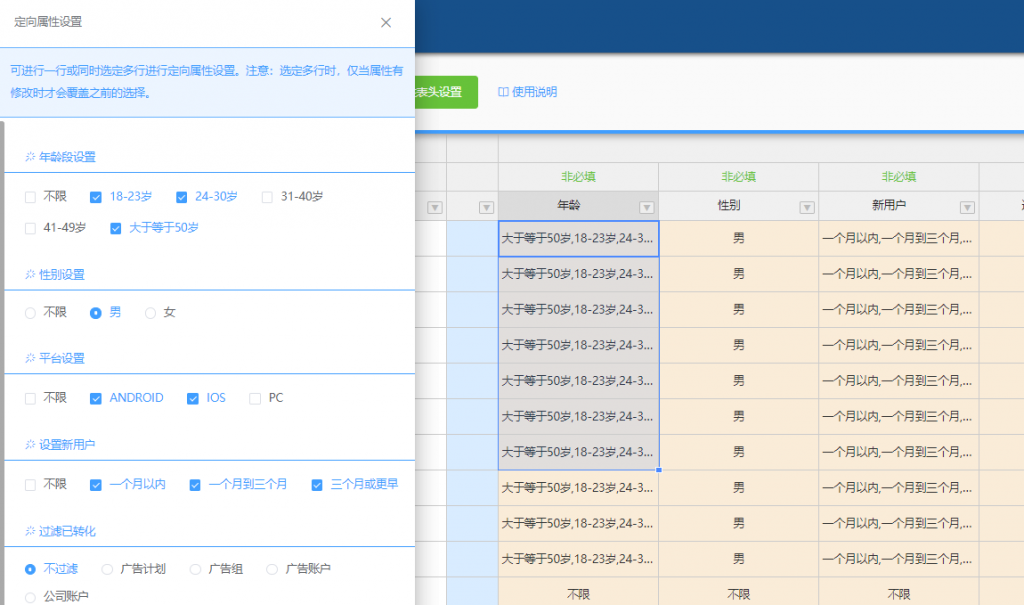
Task: Select first row 年龄 cell
Action: click(579, 238)
